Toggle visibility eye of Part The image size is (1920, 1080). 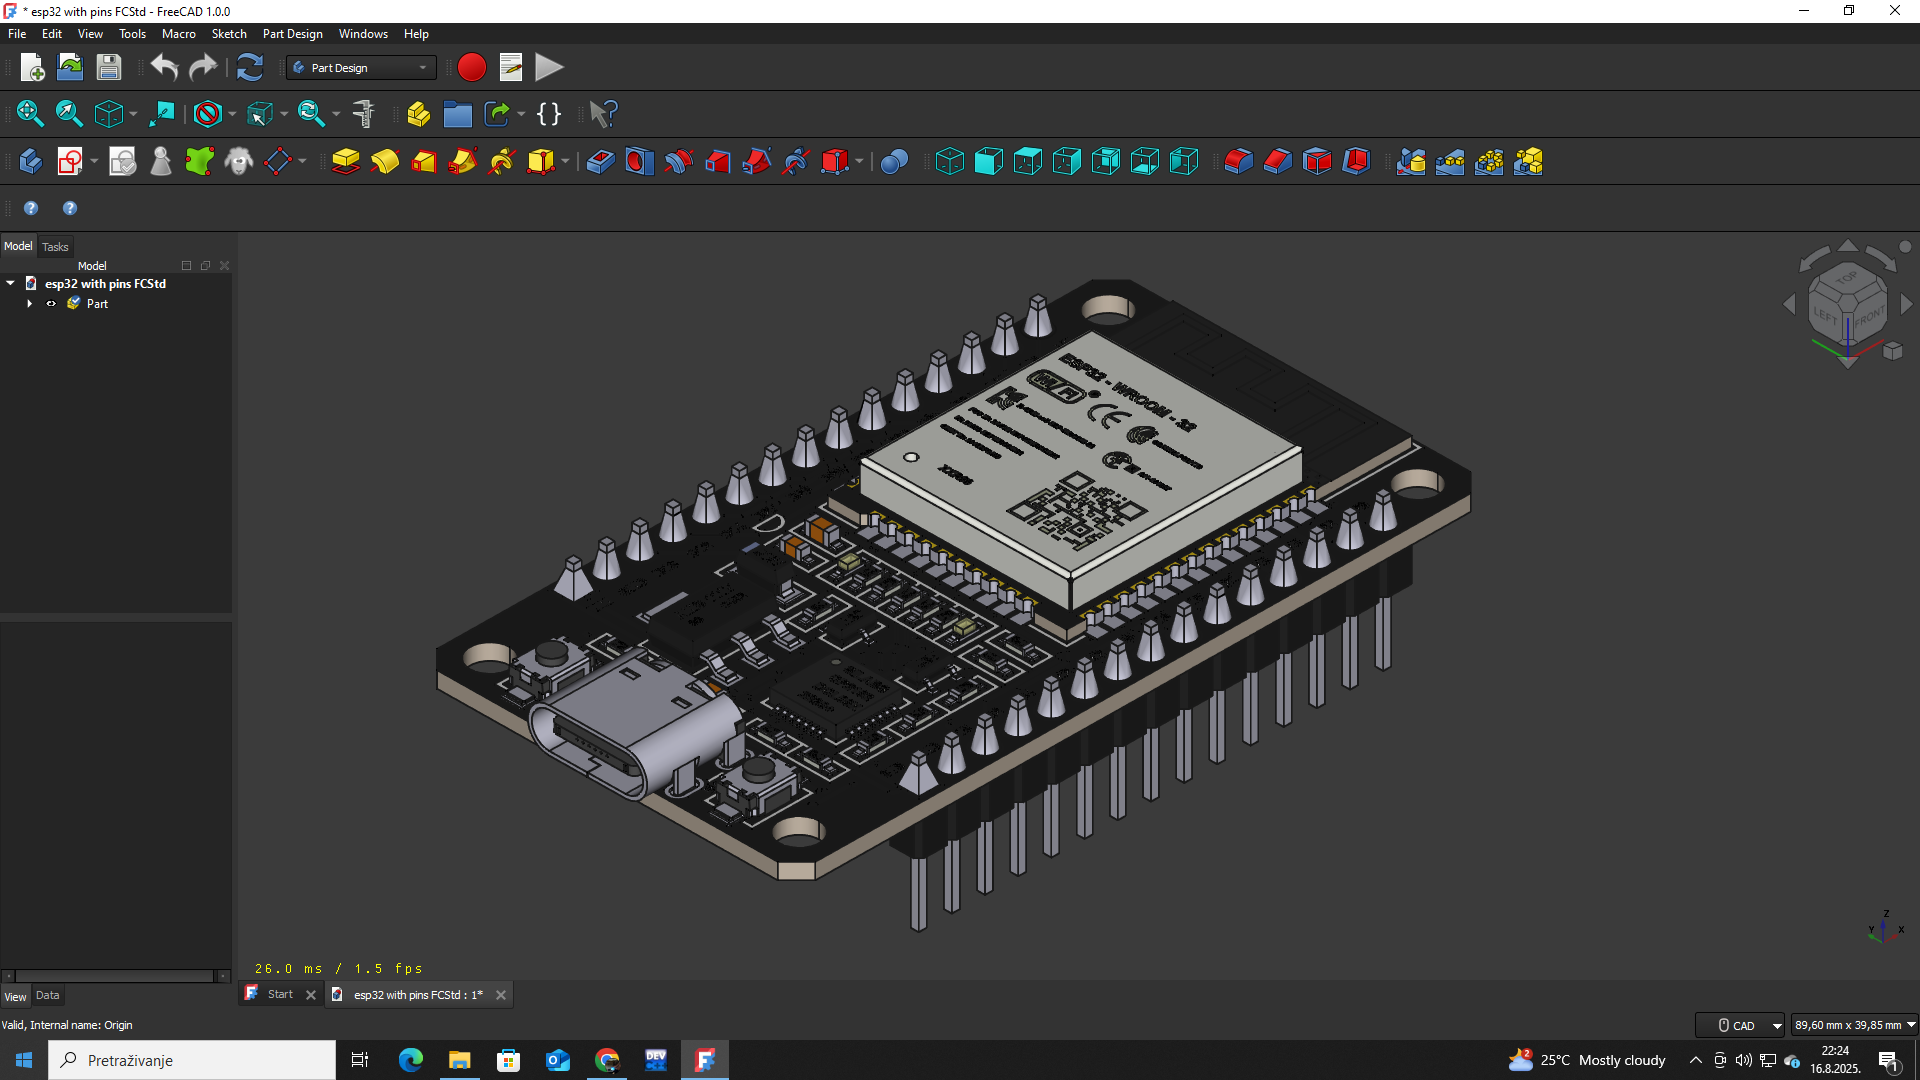[x=51, y=304]
